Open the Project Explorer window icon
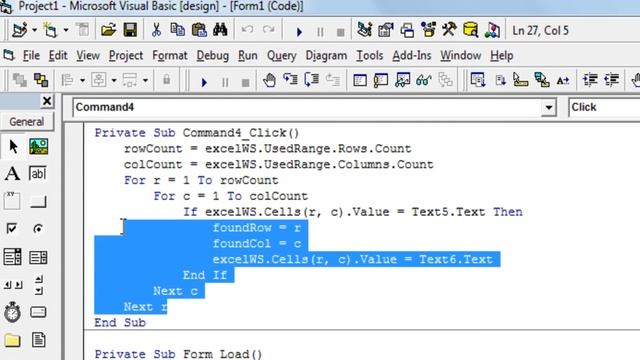The width and height of the screenshot is (640, 360). (364, 30)
